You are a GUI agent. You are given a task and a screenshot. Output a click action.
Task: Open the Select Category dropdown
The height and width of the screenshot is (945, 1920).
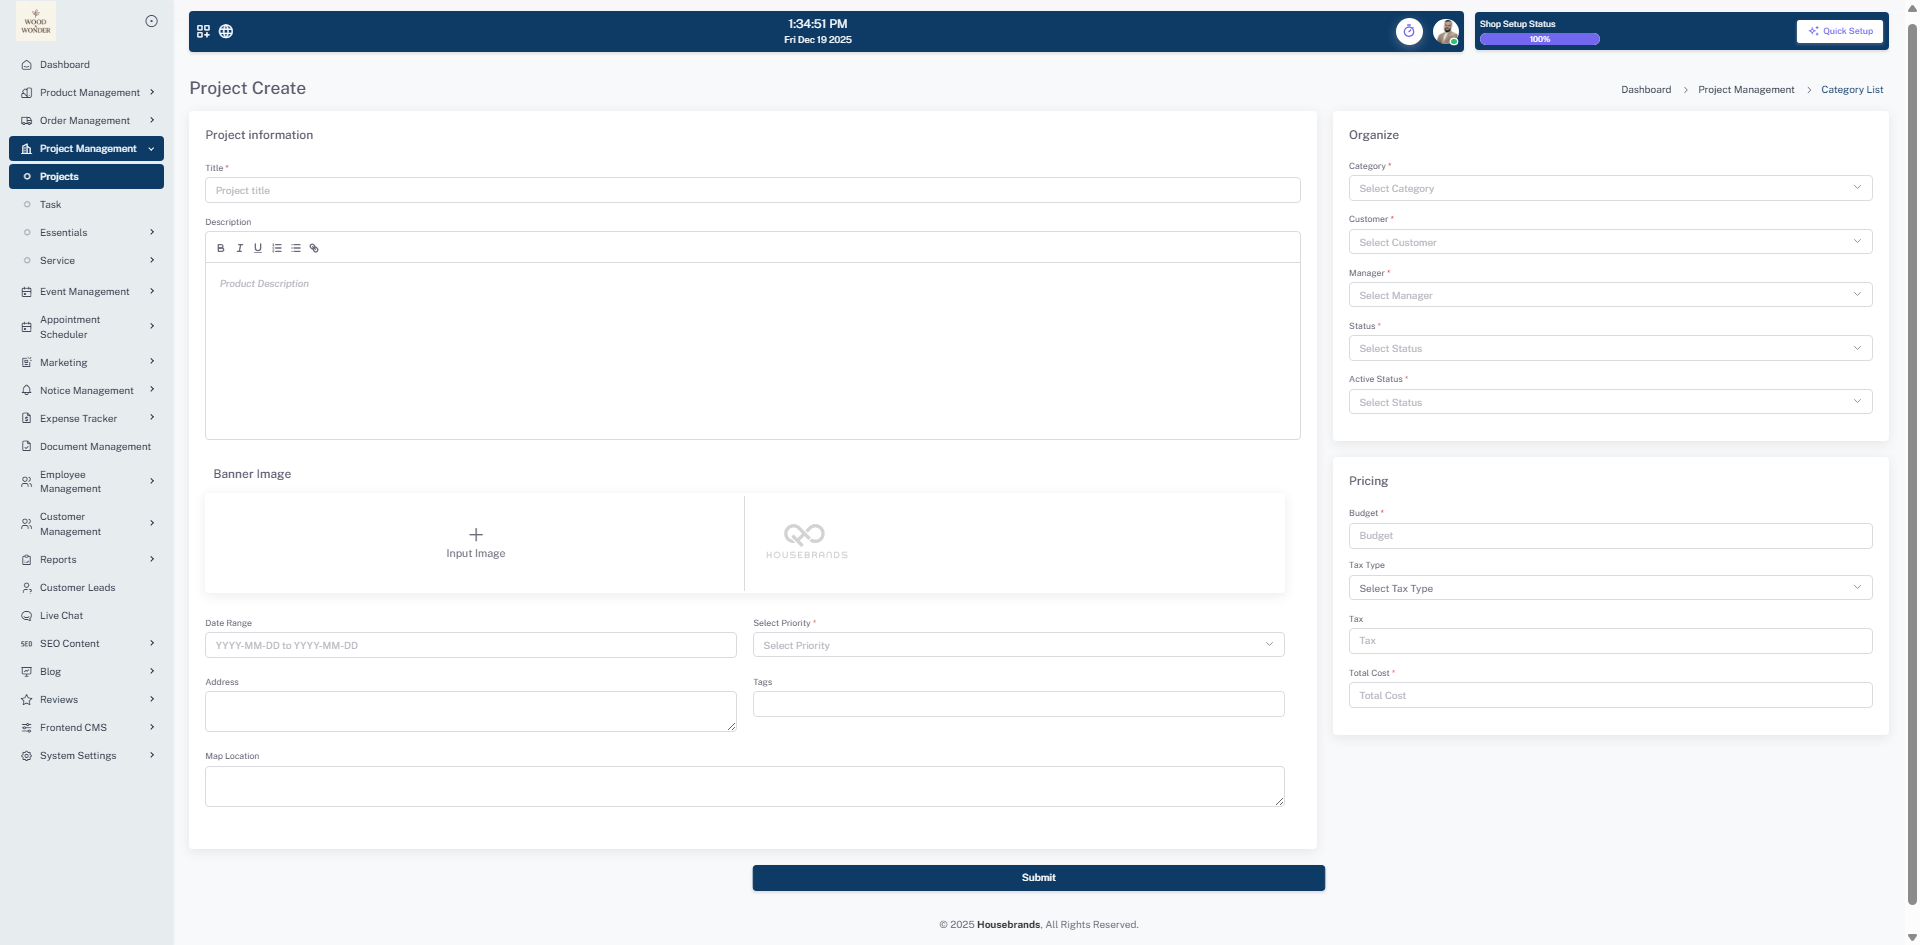1609,188
